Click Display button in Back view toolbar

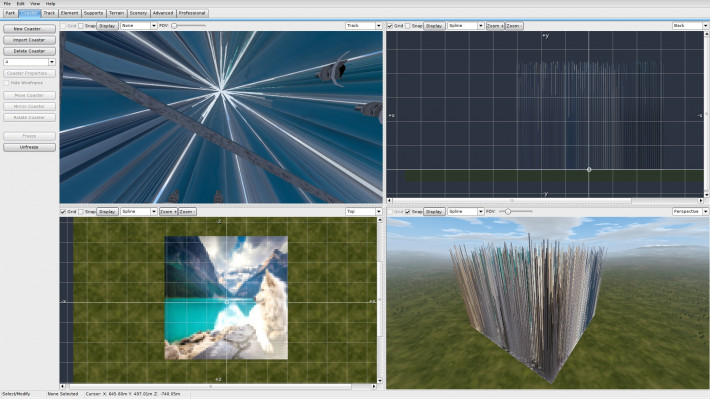tap(434, 26)
